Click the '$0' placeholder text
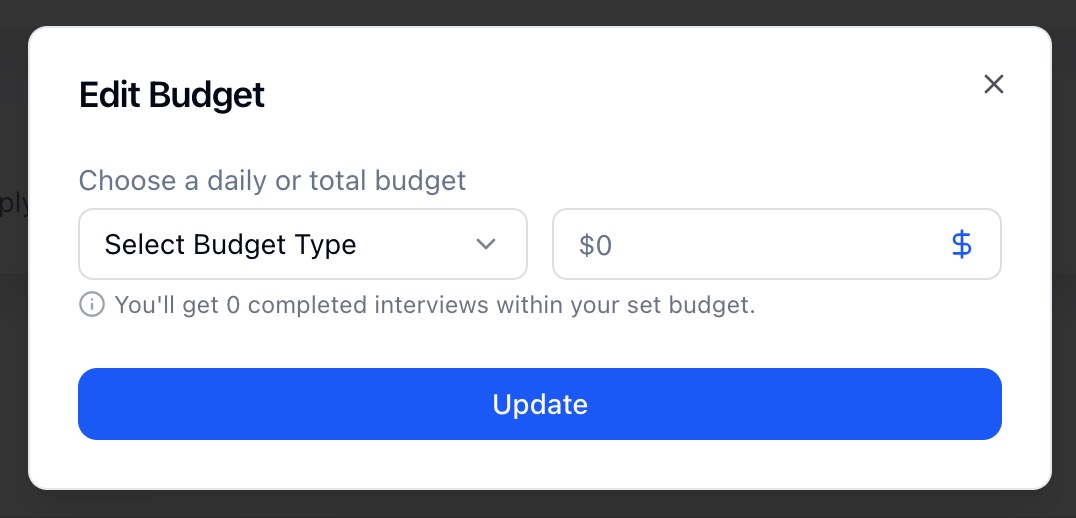The width and height of the screenshot is (1076, 518). click(x=596, y=245)
